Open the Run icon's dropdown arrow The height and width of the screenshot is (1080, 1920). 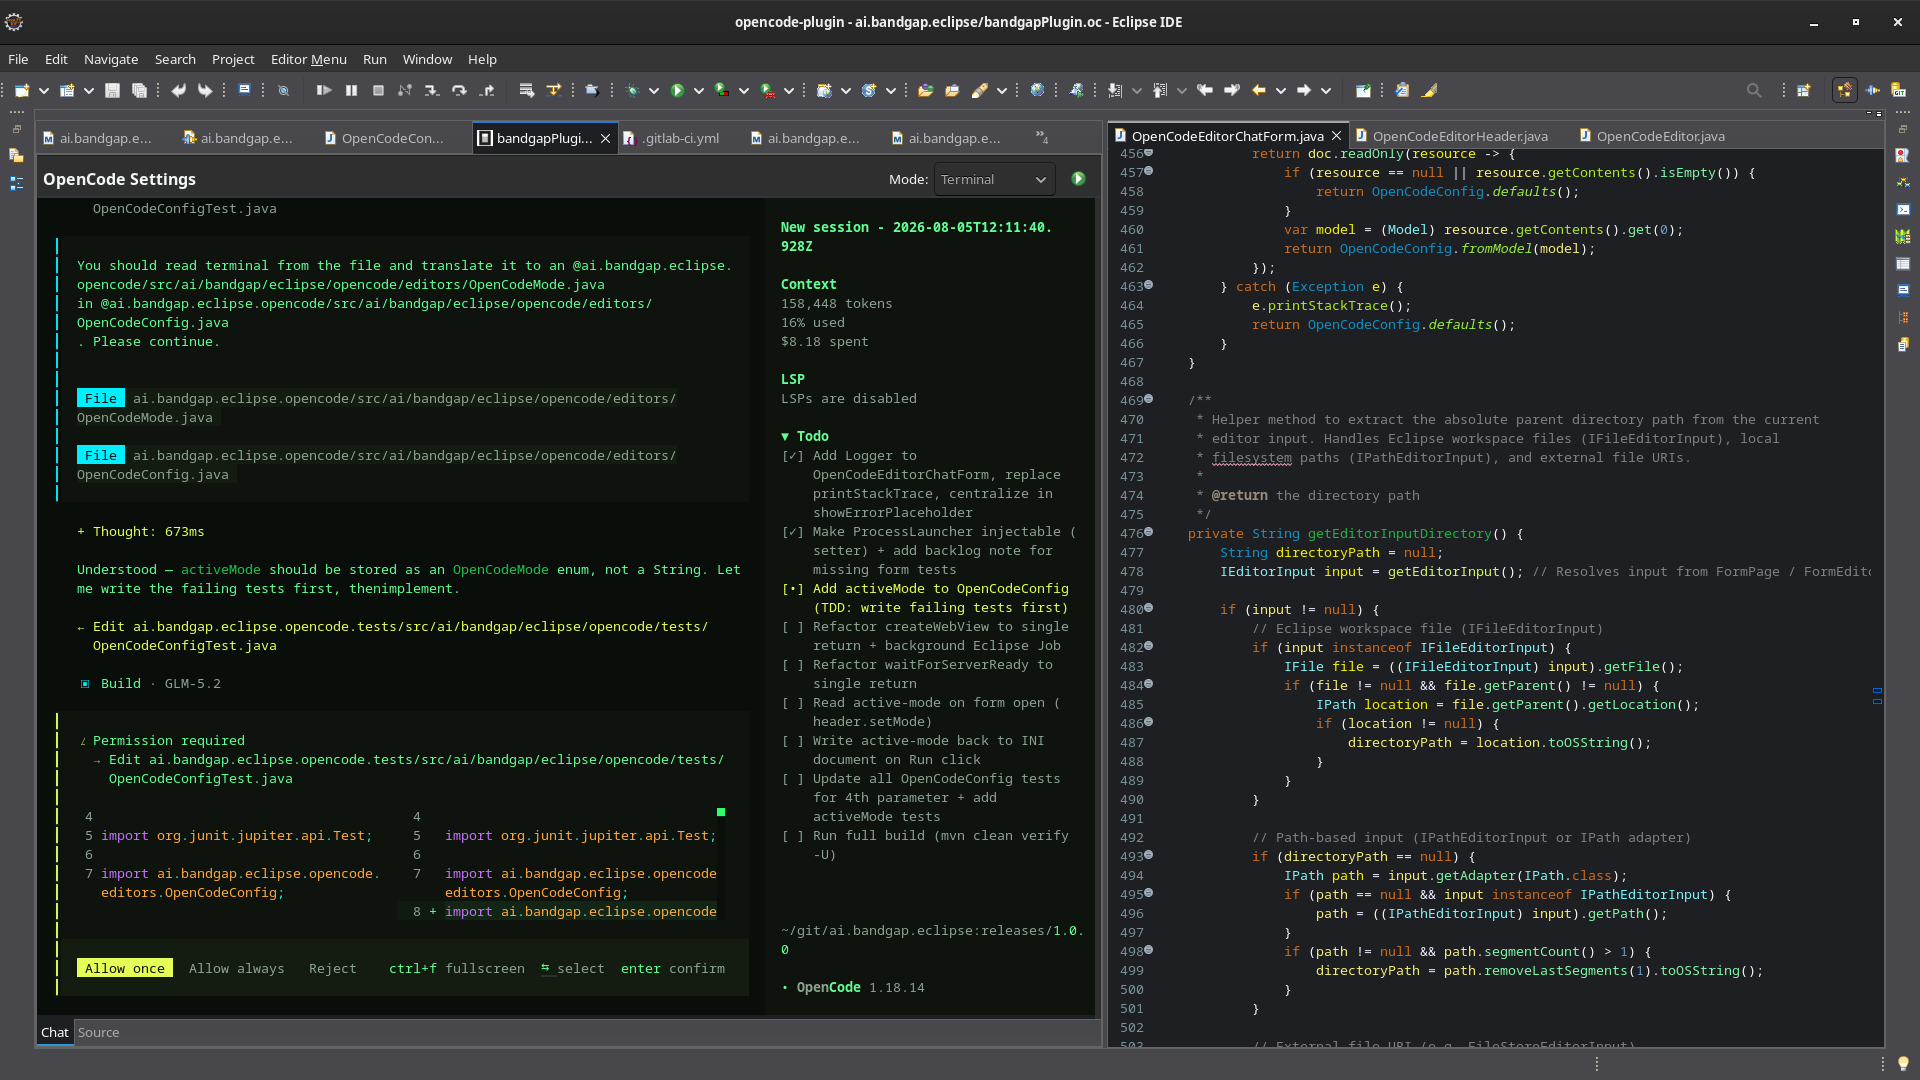tap(699, 90)
